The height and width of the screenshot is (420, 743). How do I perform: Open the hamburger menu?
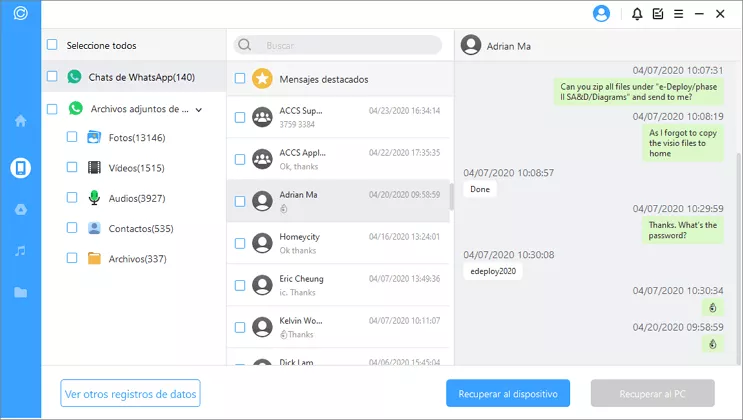[679, 14]
